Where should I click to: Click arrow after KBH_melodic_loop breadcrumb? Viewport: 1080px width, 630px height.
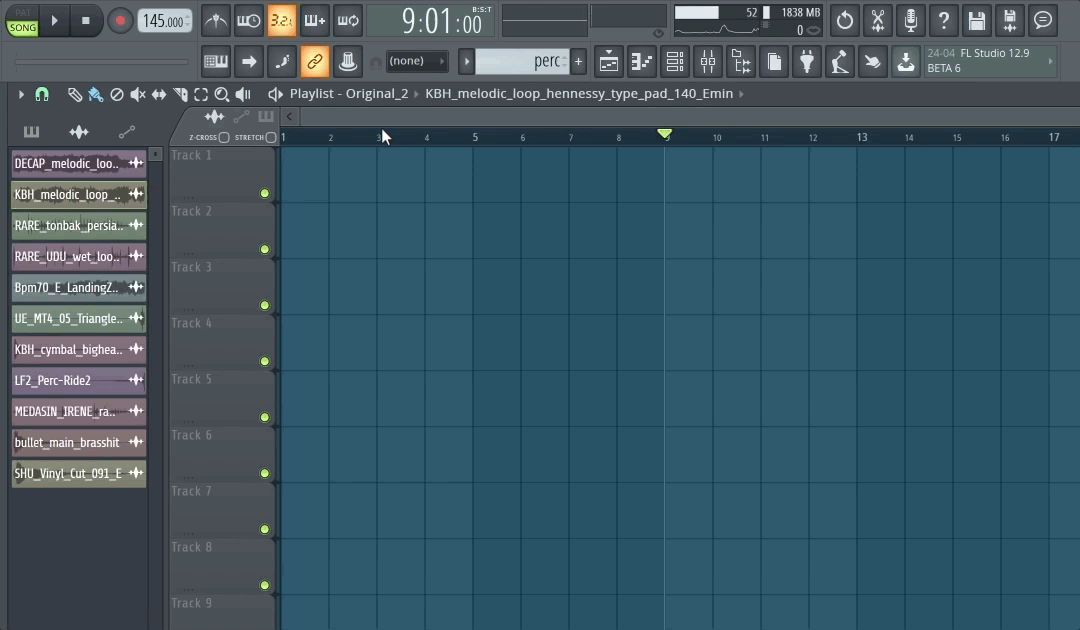click(x=741, y=94)
